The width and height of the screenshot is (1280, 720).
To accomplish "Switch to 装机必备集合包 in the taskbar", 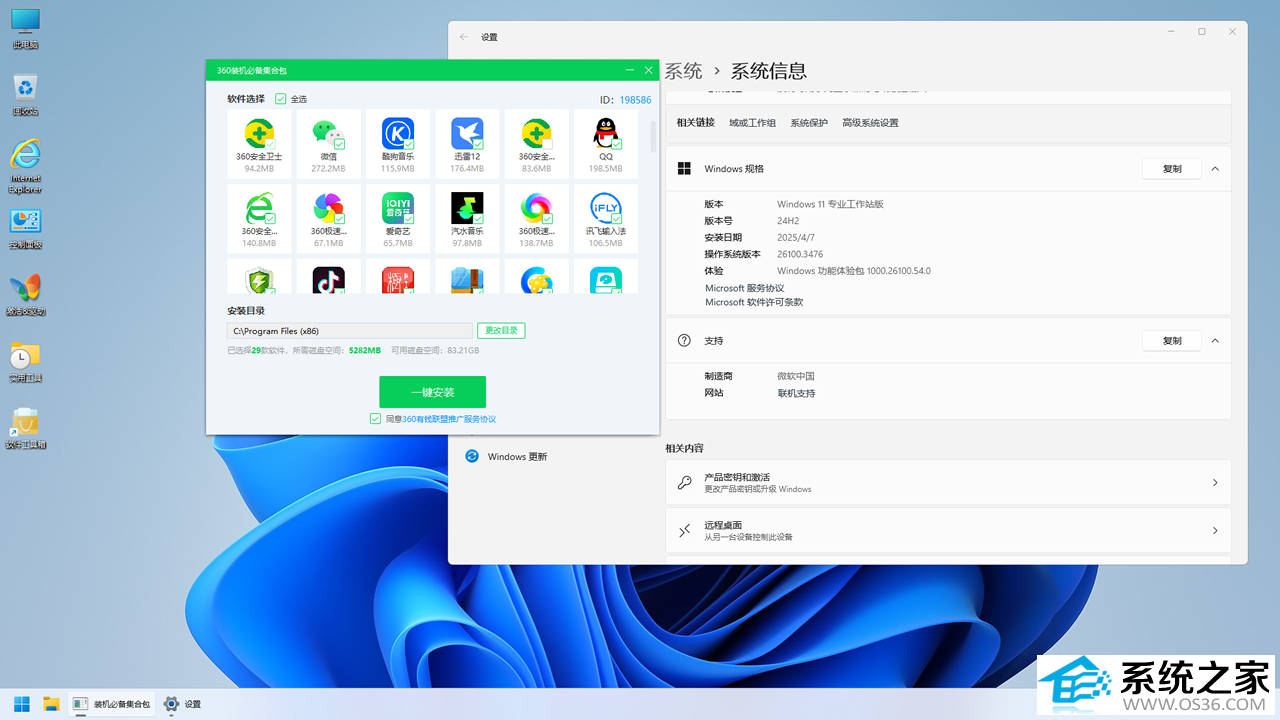I will [x=112, y=704].
